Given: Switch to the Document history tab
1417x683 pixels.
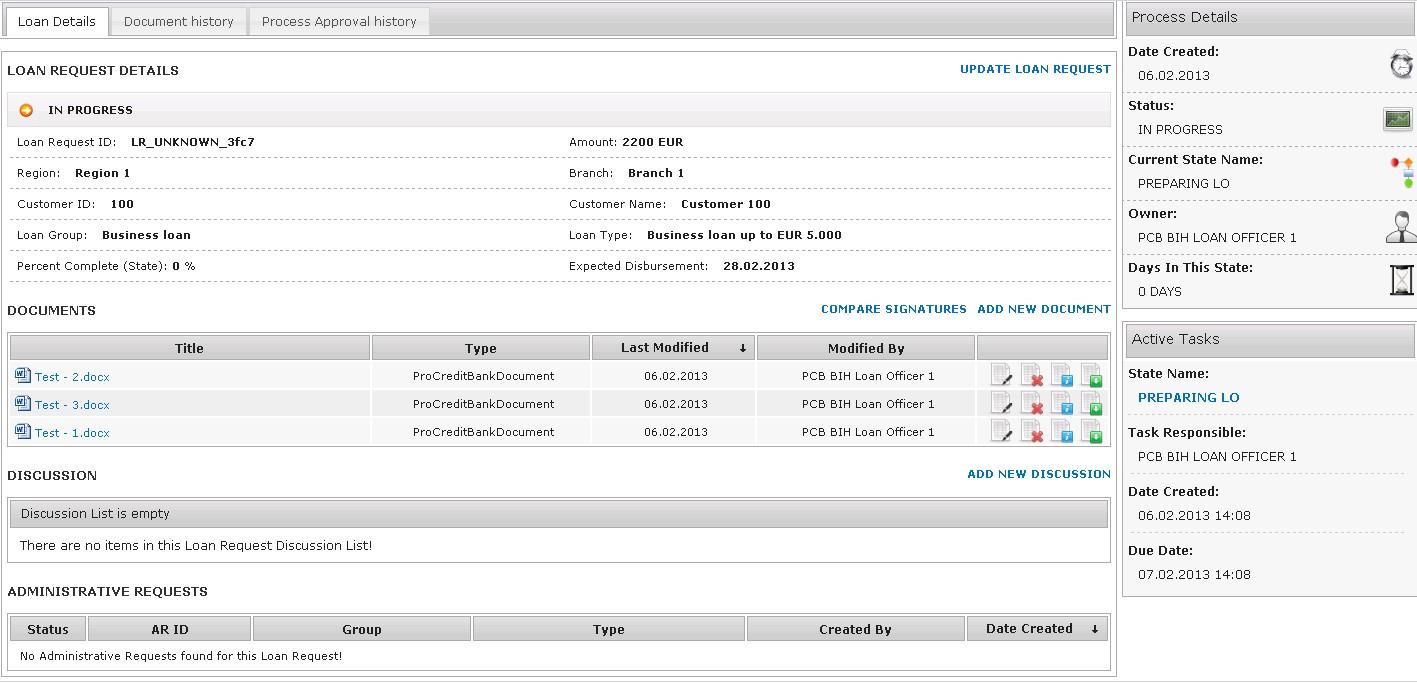Looking at the screenshot, I should [x=178, y=21].
